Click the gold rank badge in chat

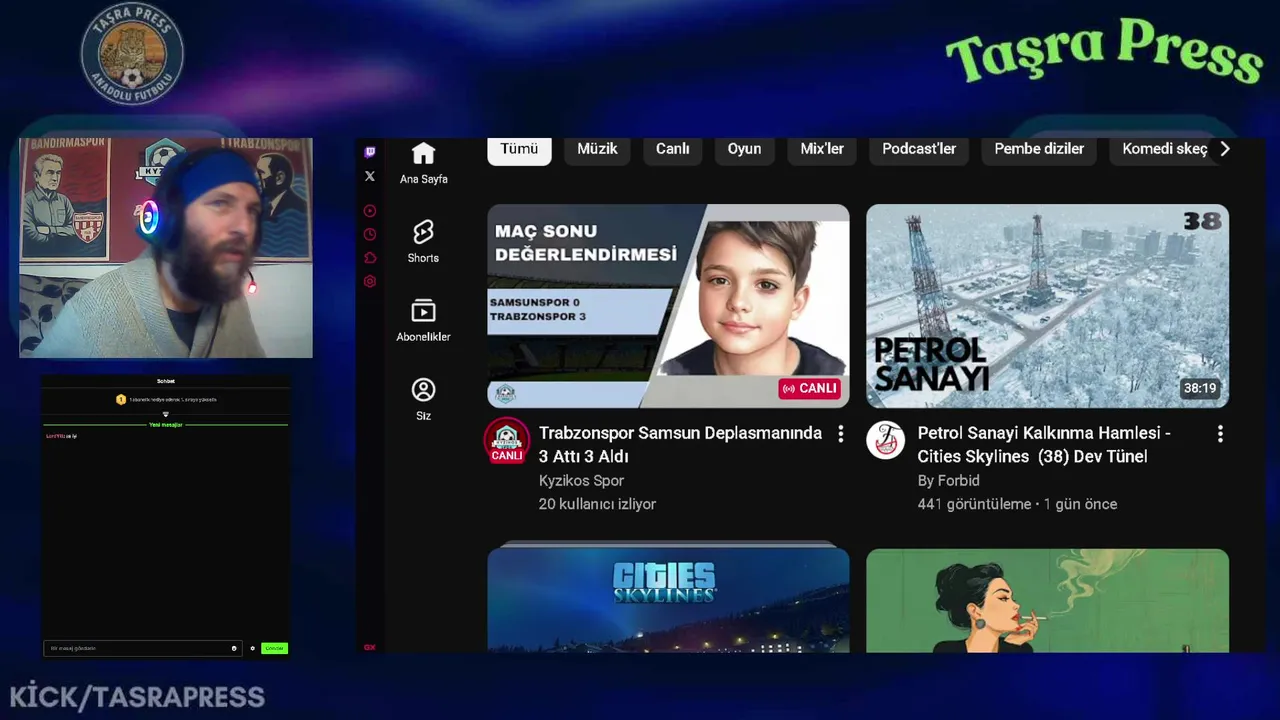[121, 399]
